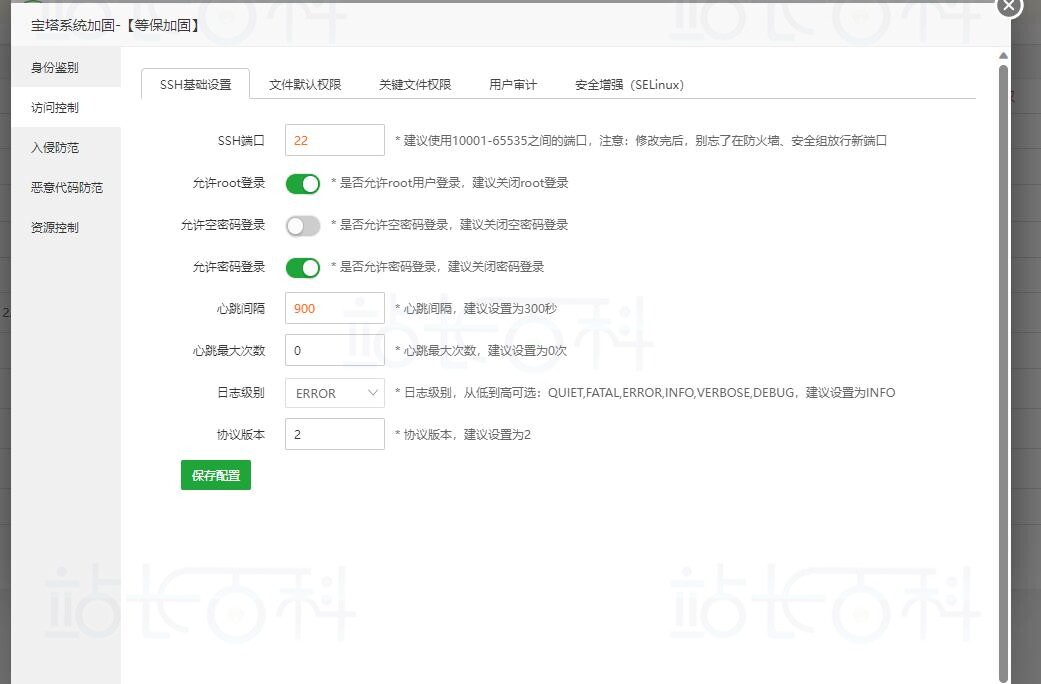The width and height of the screenshot is (1041, 684).
Task: Click the 协议版本 input field
Action: coord(334,435)
